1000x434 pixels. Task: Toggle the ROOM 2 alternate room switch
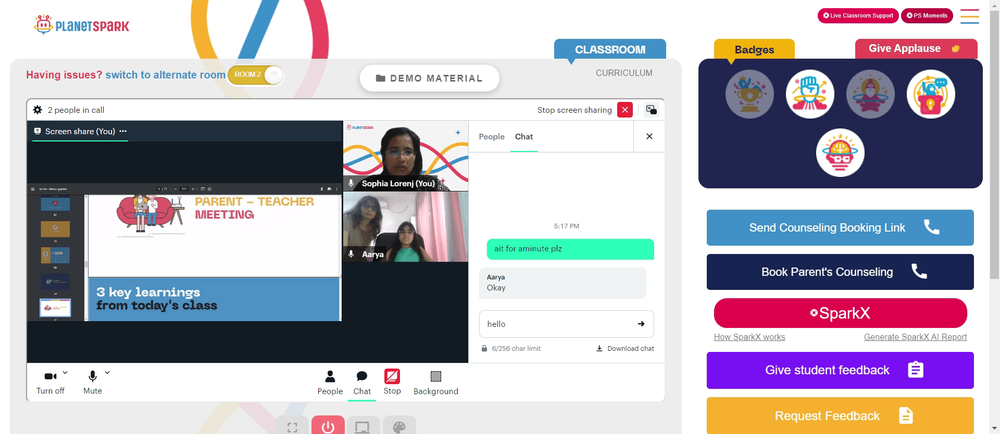pyautogui.click(x=255, y=75)
